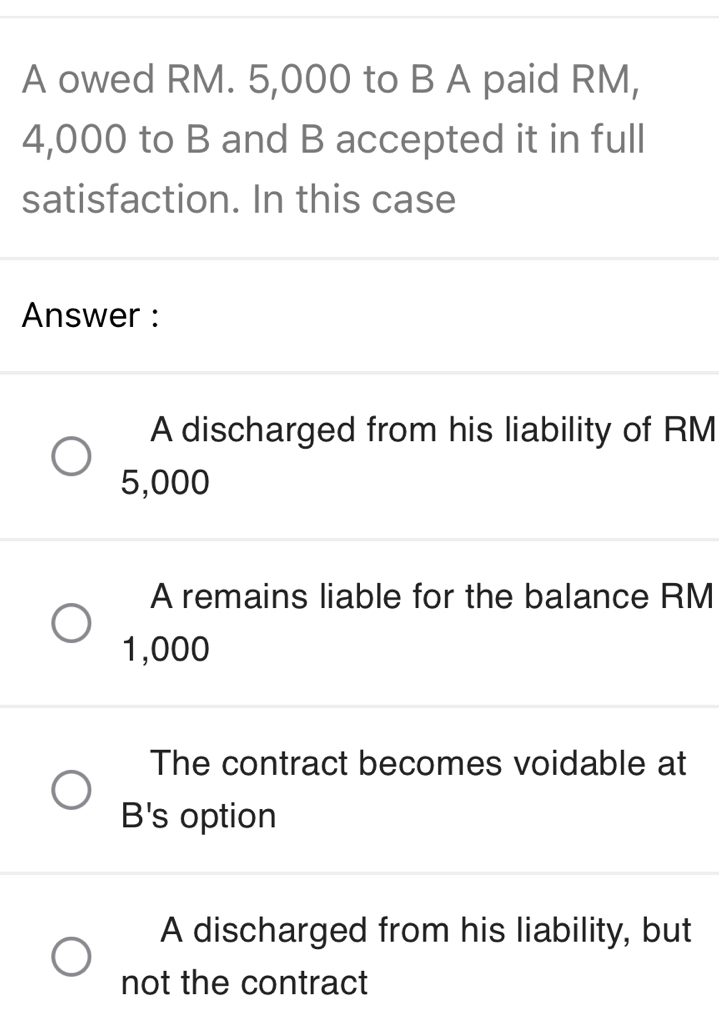Image resolution: width=719 pixels, height=1029 pixels.
Task: Click the "B's option" label text
Action: tap(196, 816)
